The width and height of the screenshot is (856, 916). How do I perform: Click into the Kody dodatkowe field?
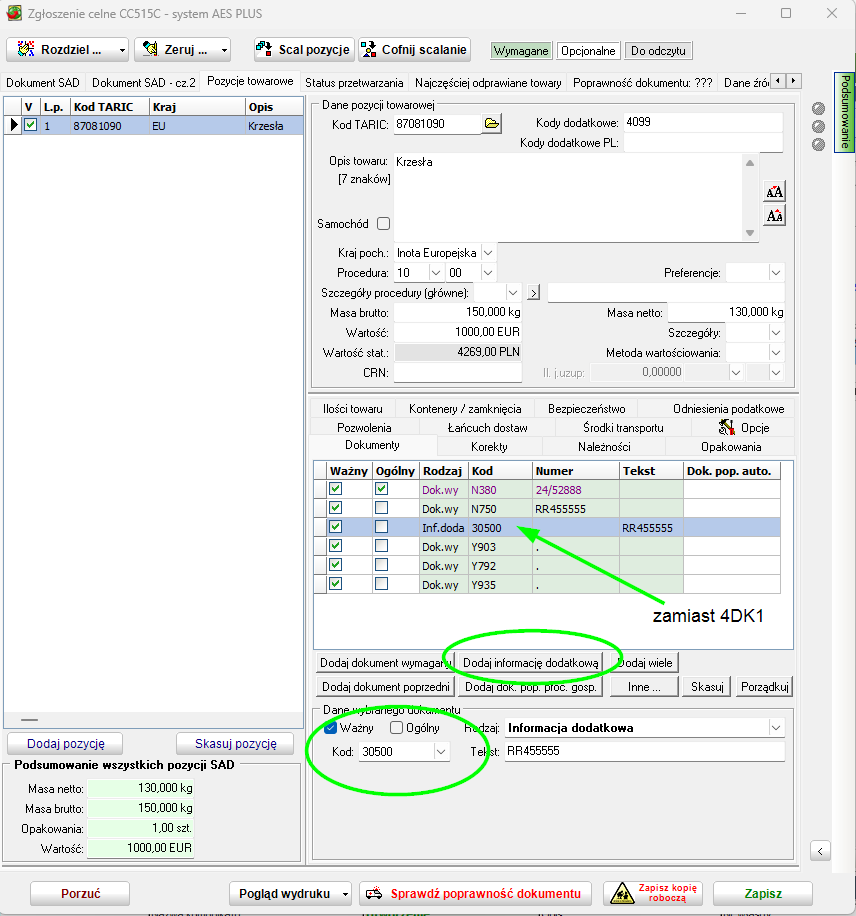(x=703, y=122)
